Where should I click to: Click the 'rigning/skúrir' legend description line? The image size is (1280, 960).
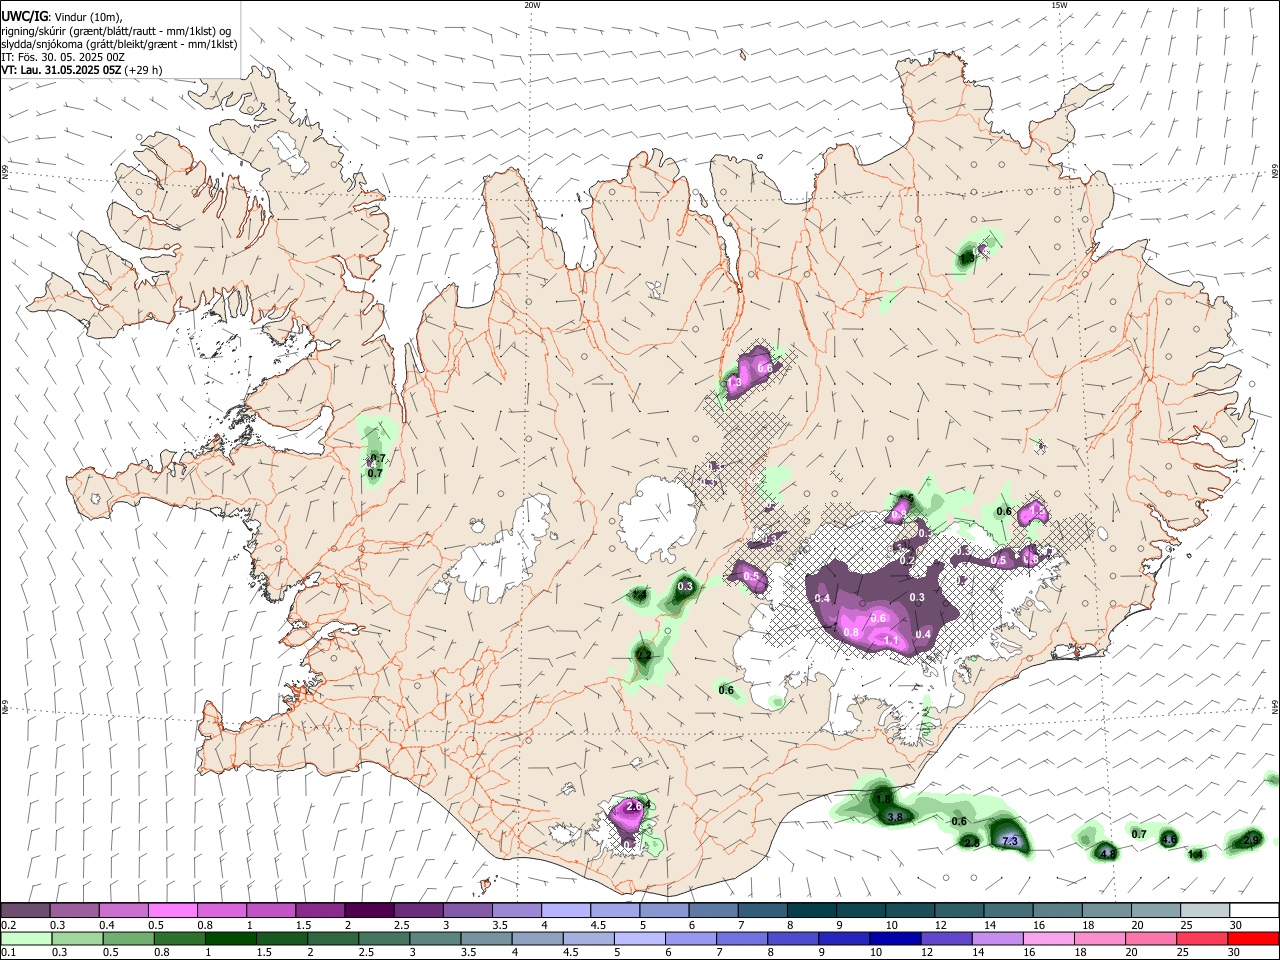click(116, 31)
